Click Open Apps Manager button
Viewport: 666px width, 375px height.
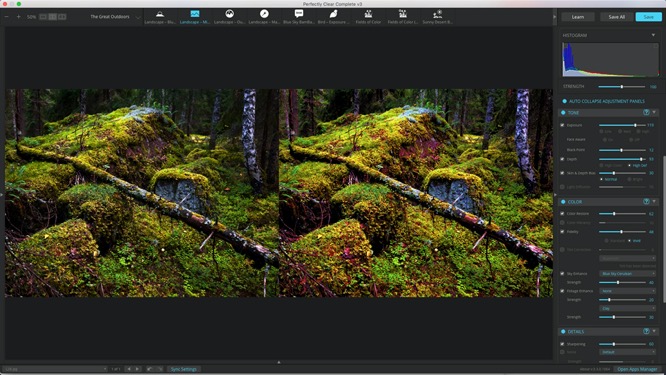pyautogui.click(x=637, y=369)
